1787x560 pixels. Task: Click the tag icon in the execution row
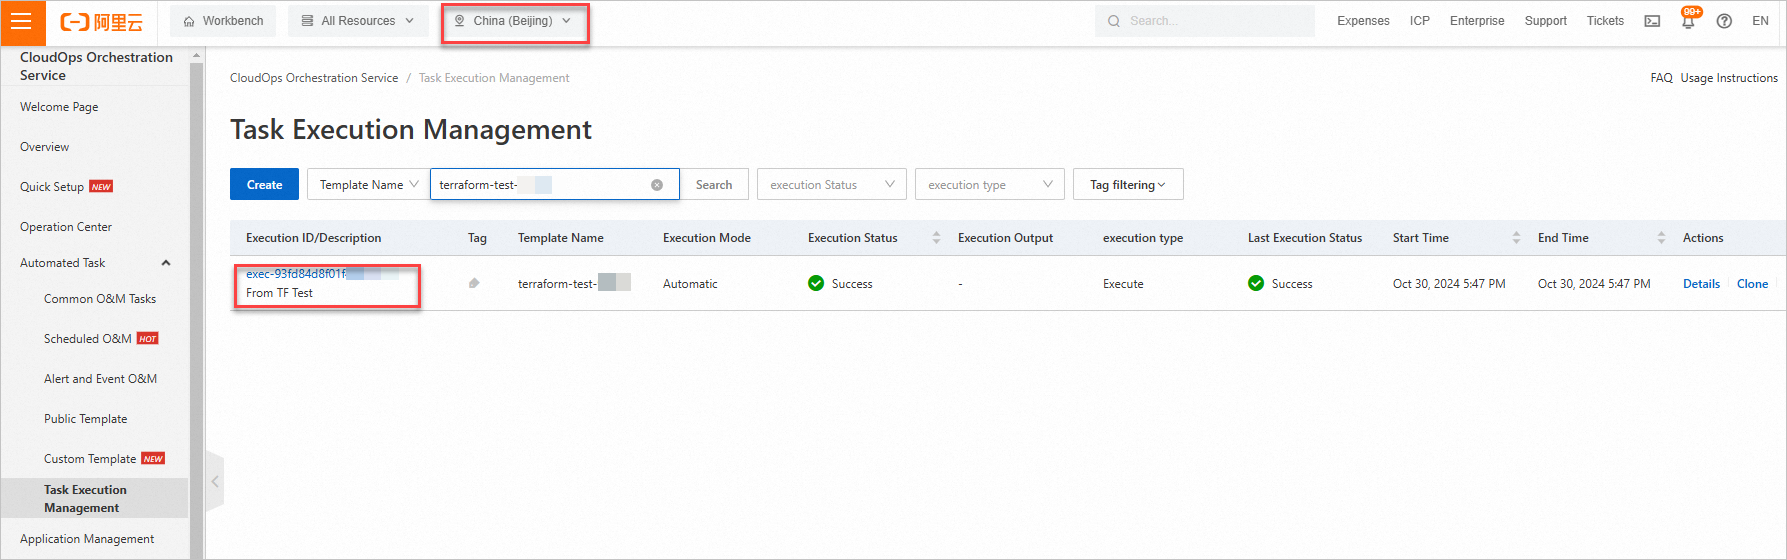click(474, 284)
